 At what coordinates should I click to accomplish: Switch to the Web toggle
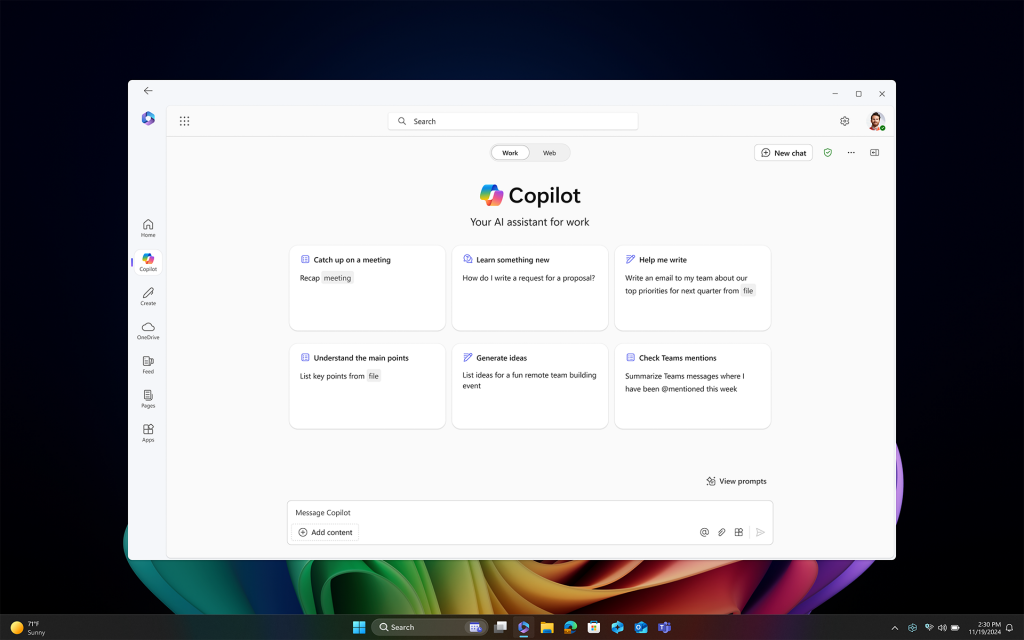pyautogui.click(x=549, y=152)
